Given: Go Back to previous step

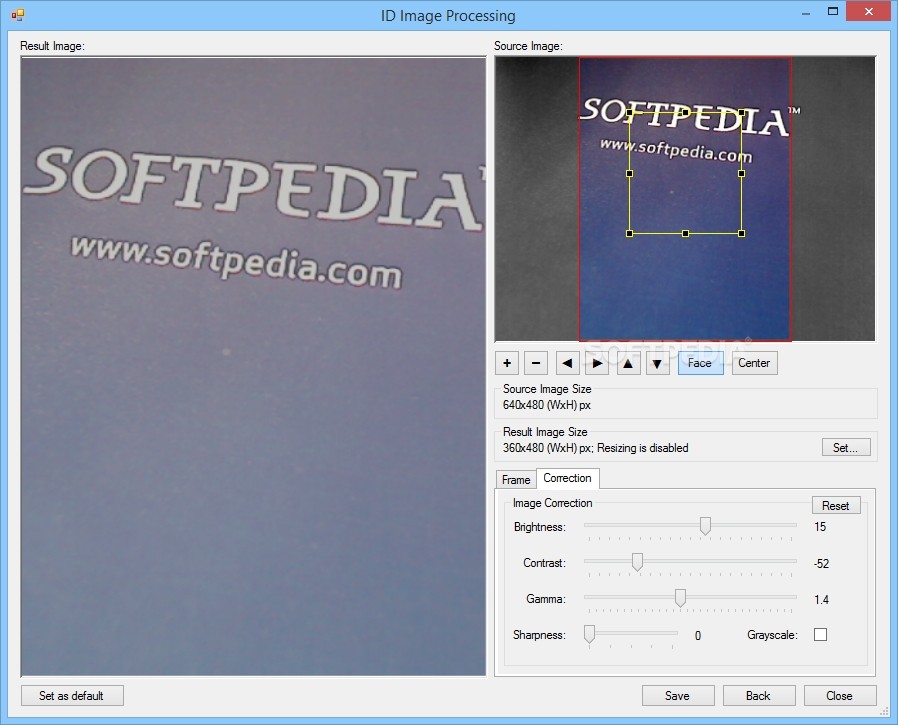Looking at the screenshot, I should (759, 695).
